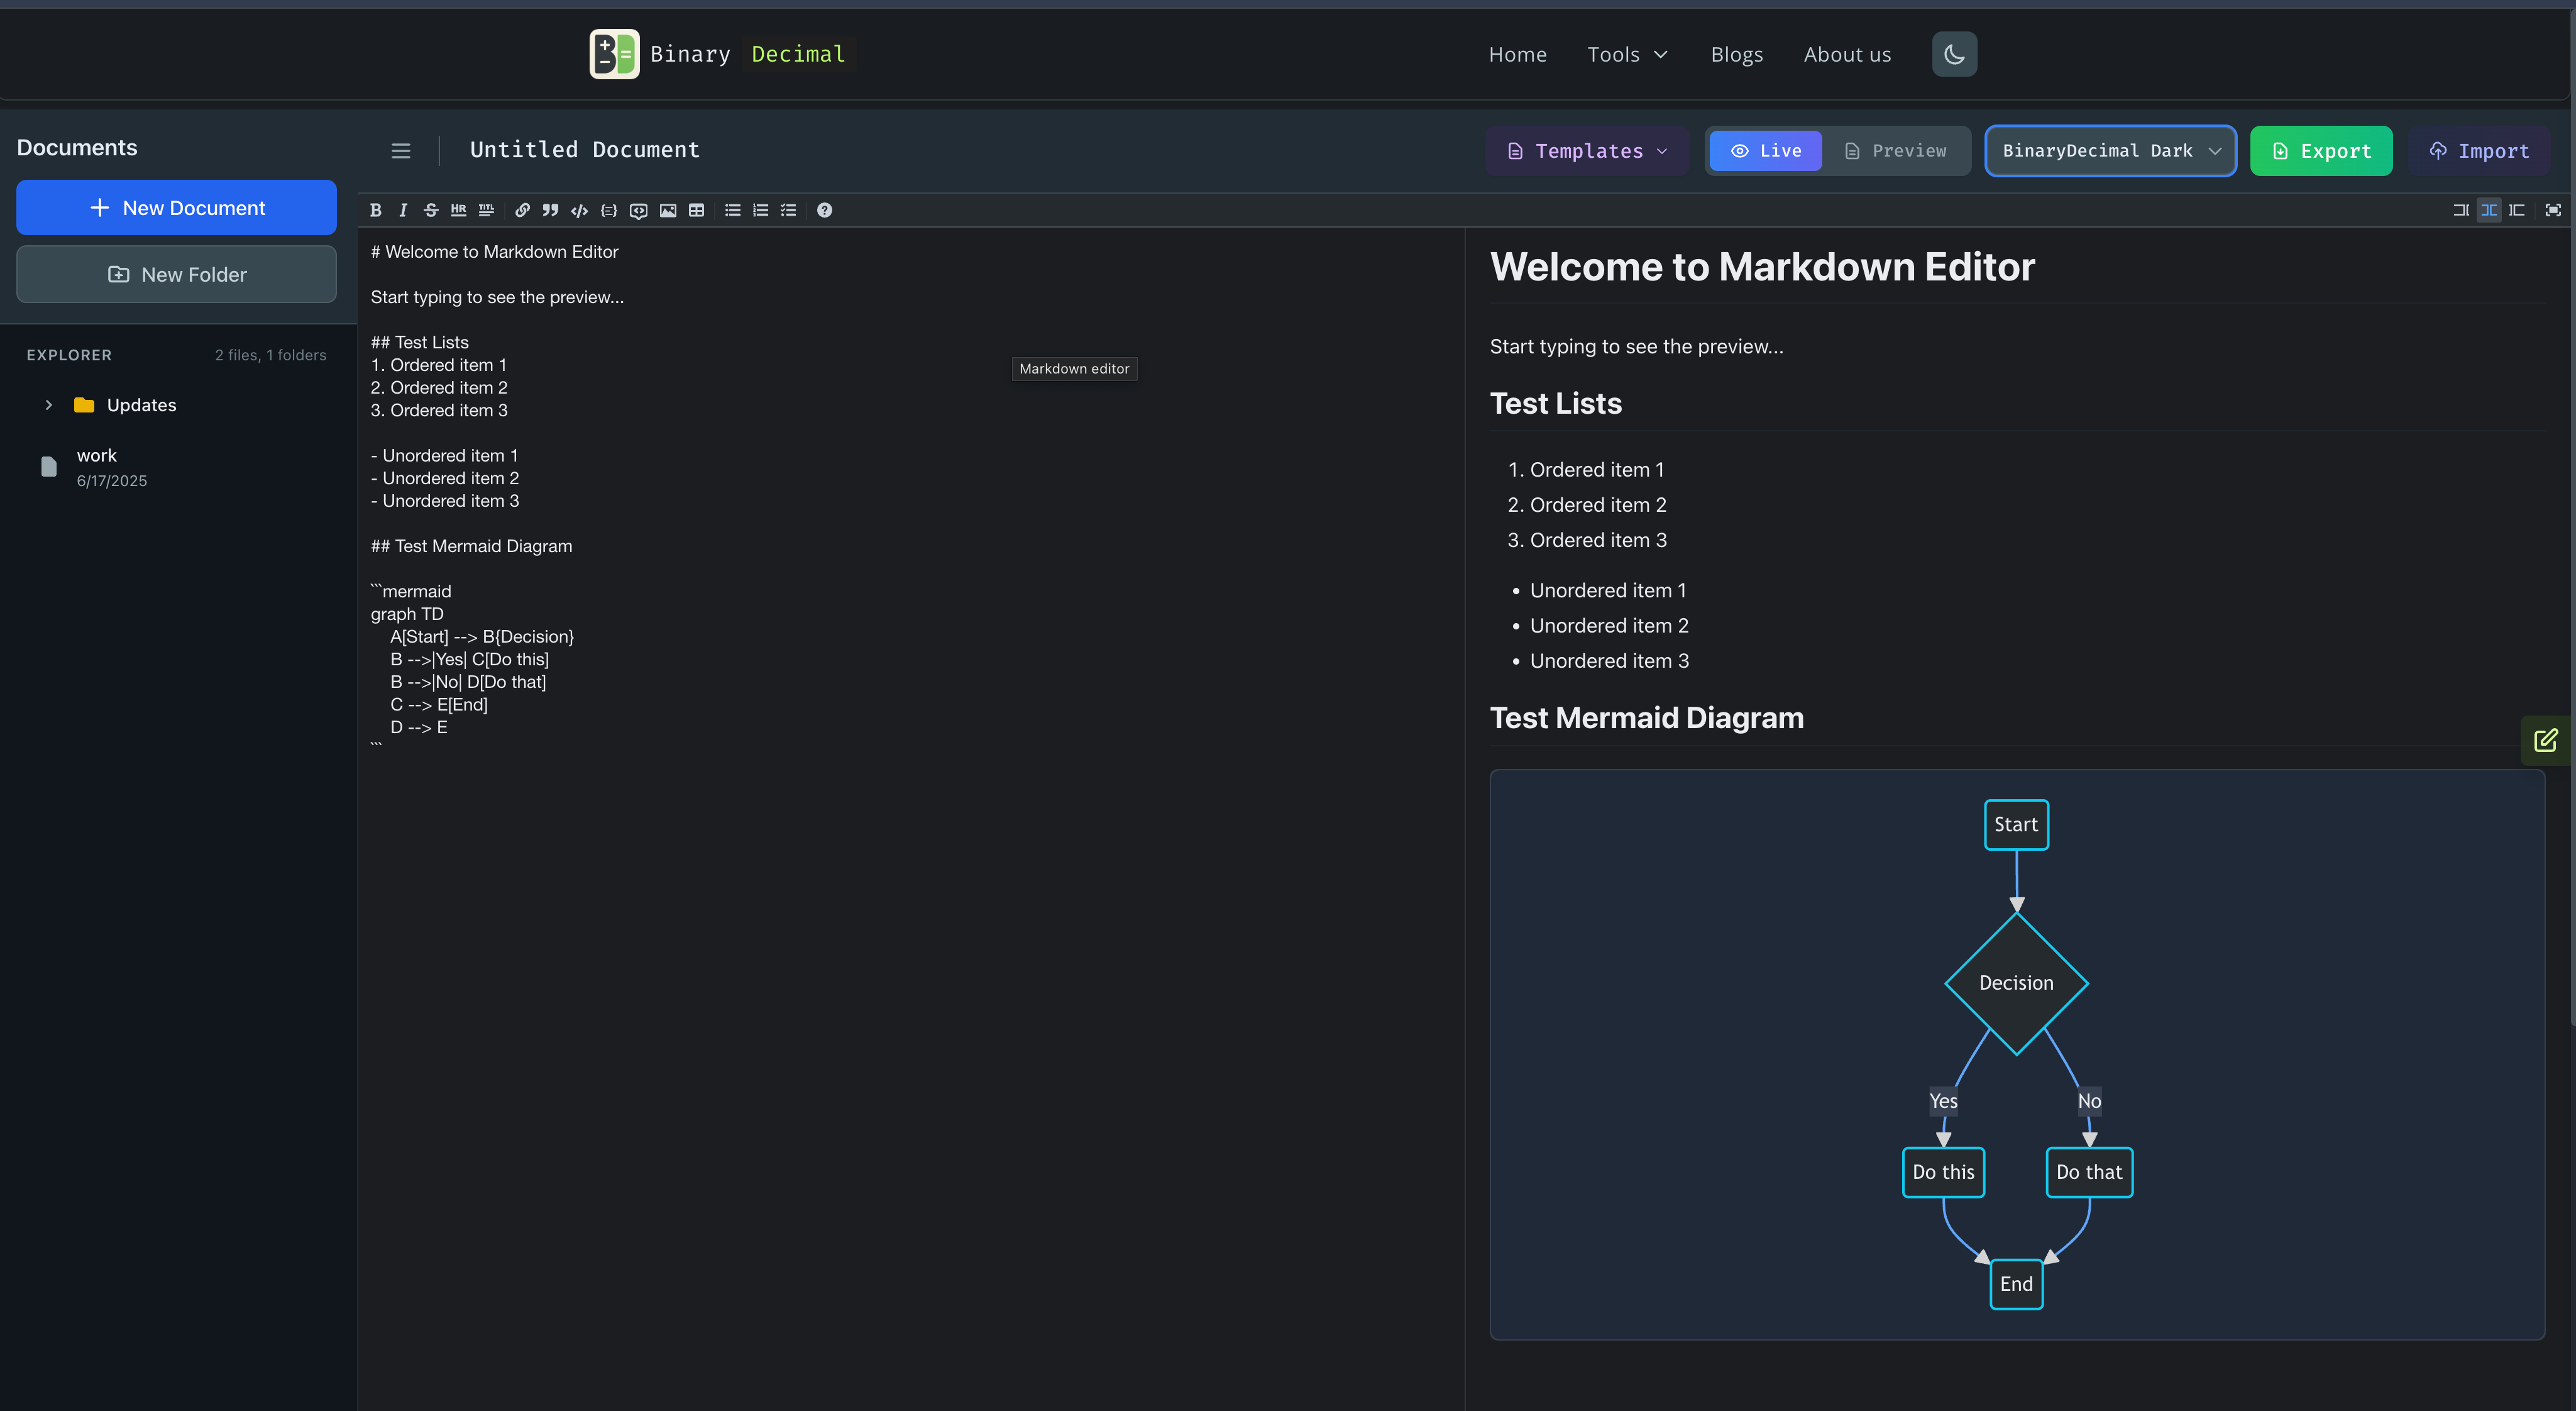
Task: Go to the Home page
Action: (x=1517, y=54)
